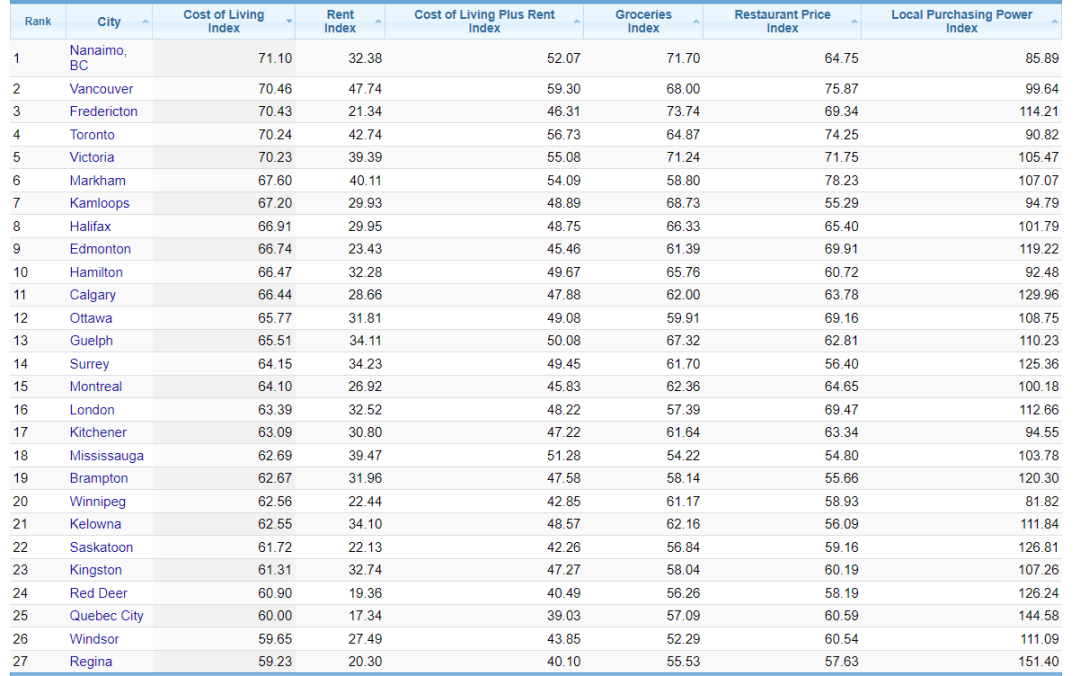This screenshot has height=676, width=1080.
Task: Open the Fredericton city link
Action: (x=103, y=112)
